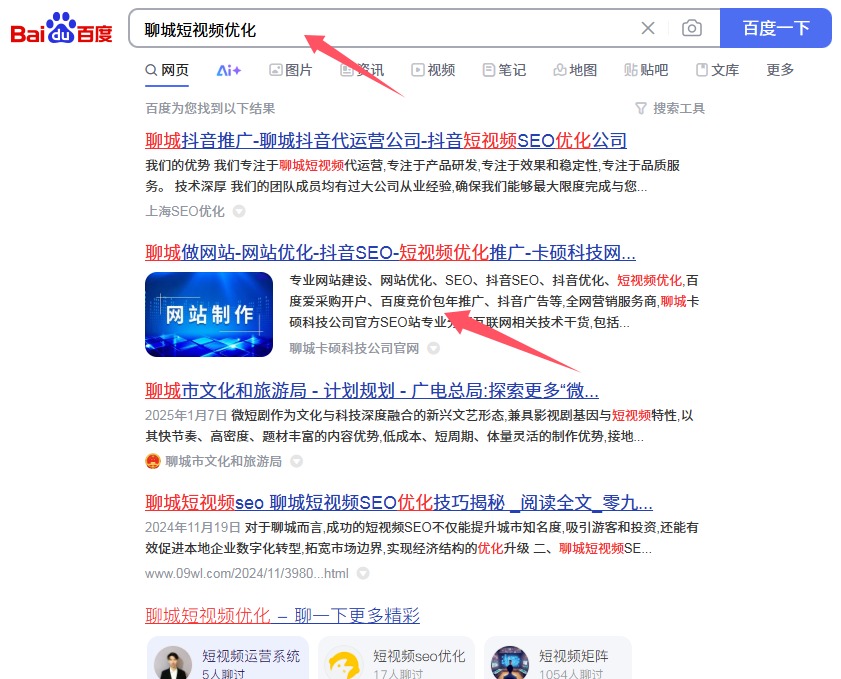Click the Baidu paw logo
This screenshot has width=841, height=679.
tap(61, 28)
